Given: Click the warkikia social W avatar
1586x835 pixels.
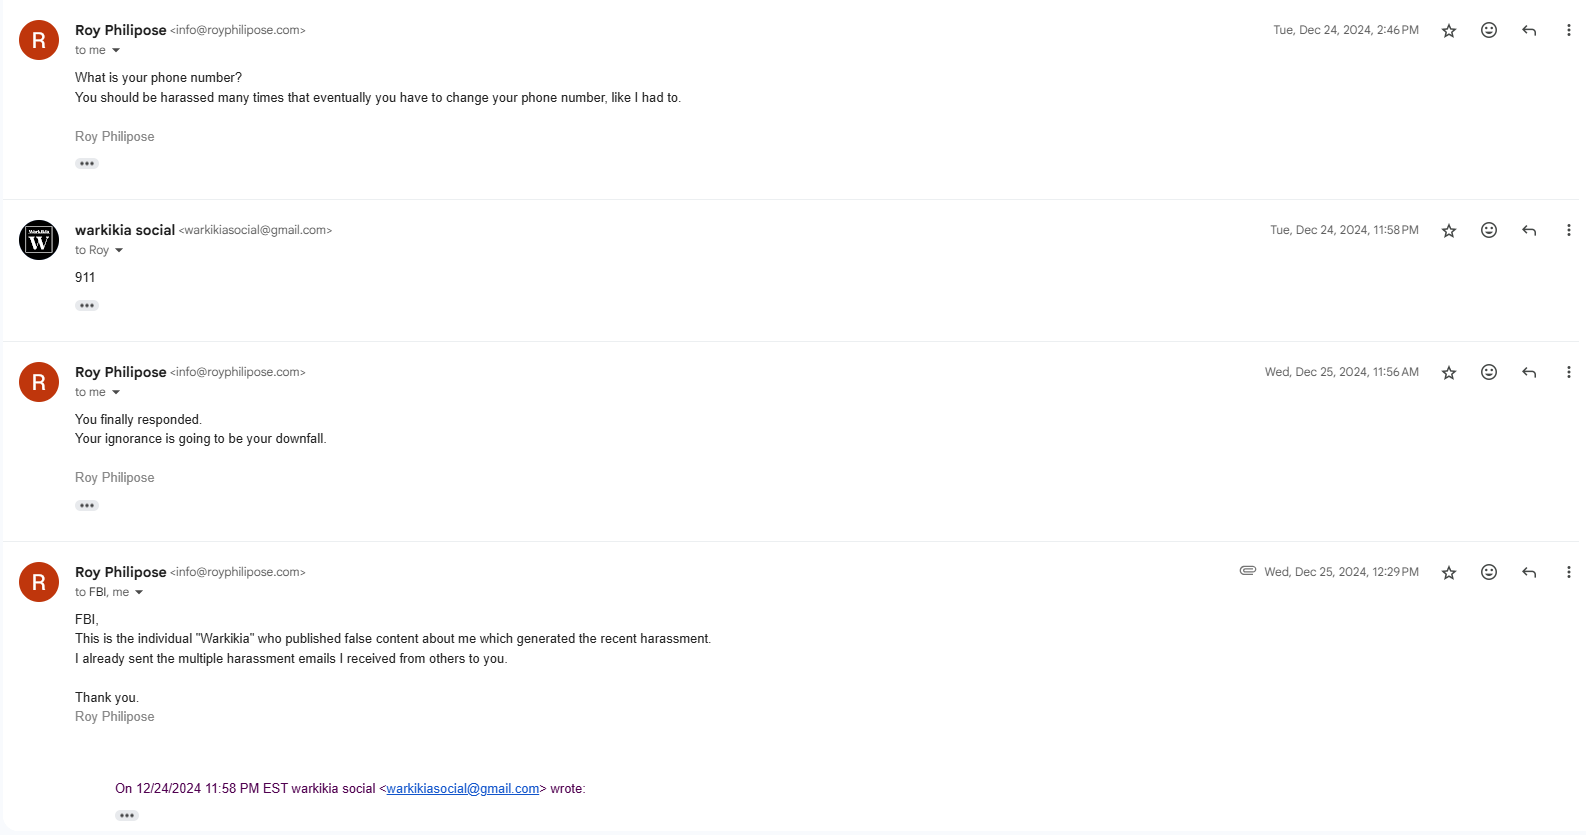Looking at the screenshot, I should 39,240.
